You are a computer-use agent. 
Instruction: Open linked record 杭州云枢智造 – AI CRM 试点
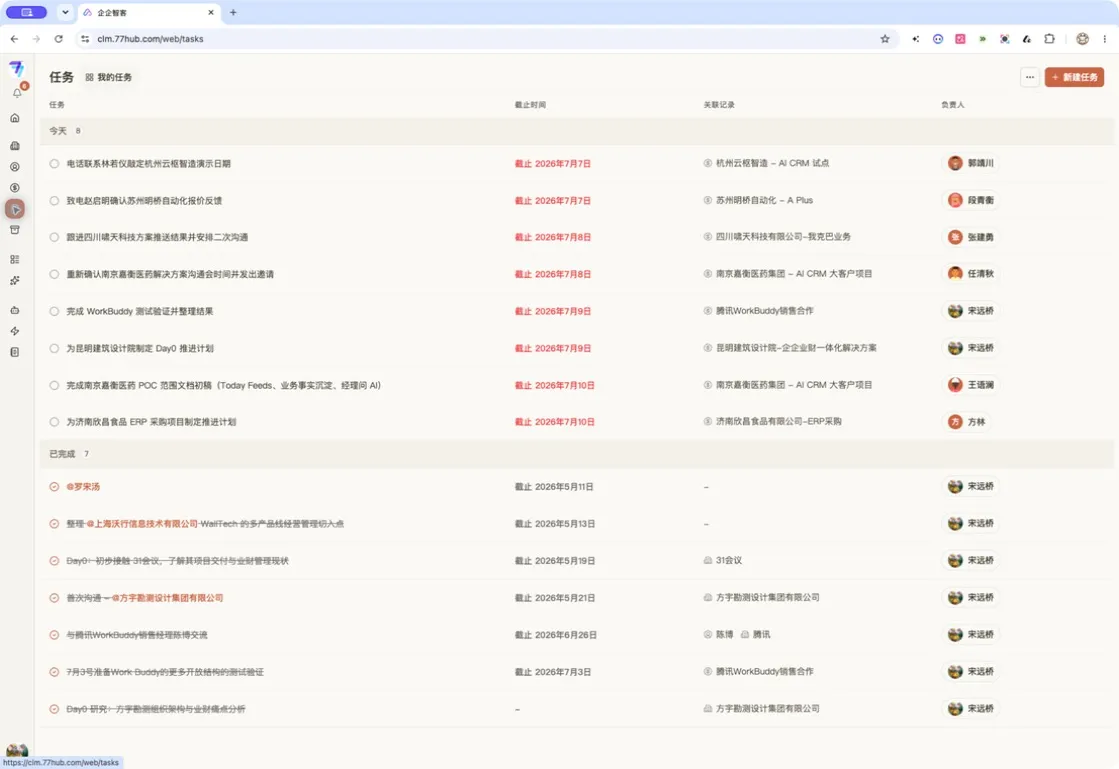[x=772, y=163]
